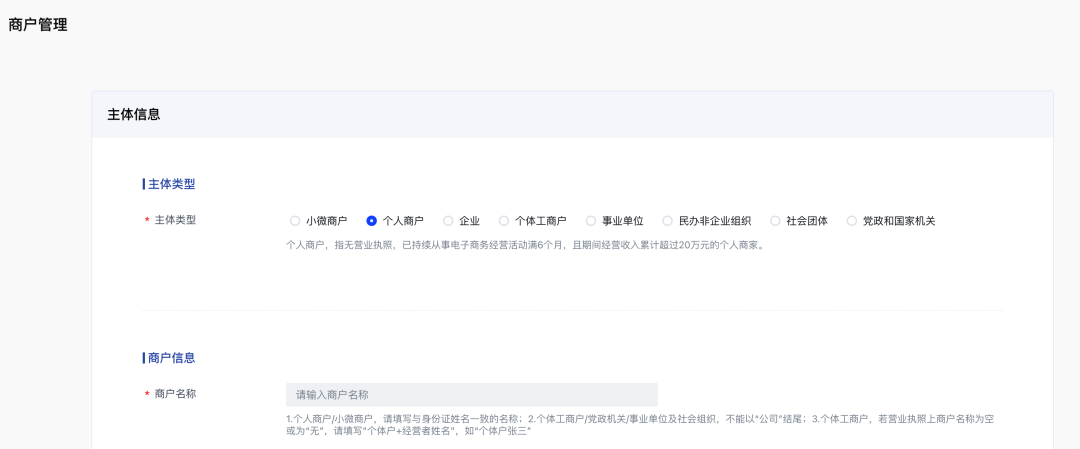Screen dimensions: 1080x449
Task: Click the red asterisk beside 主体类型 label
Action: click(147, 221)
